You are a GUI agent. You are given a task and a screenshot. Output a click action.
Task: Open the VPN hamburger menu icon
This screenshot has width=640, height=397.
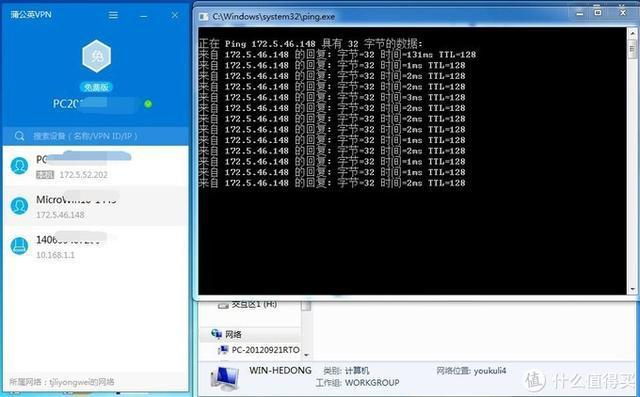[x=113, y=15]
